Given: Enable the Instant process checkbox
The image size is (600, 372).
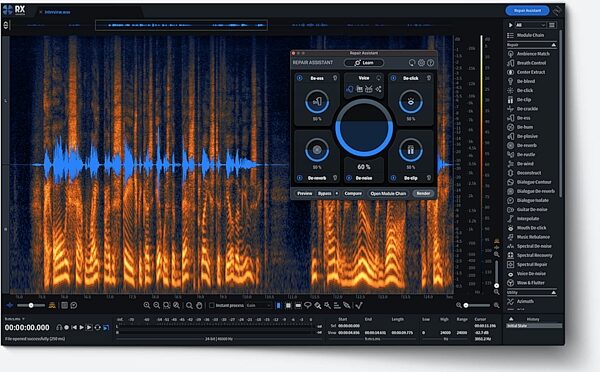Looking at the screenshot, I should [212, 305].
